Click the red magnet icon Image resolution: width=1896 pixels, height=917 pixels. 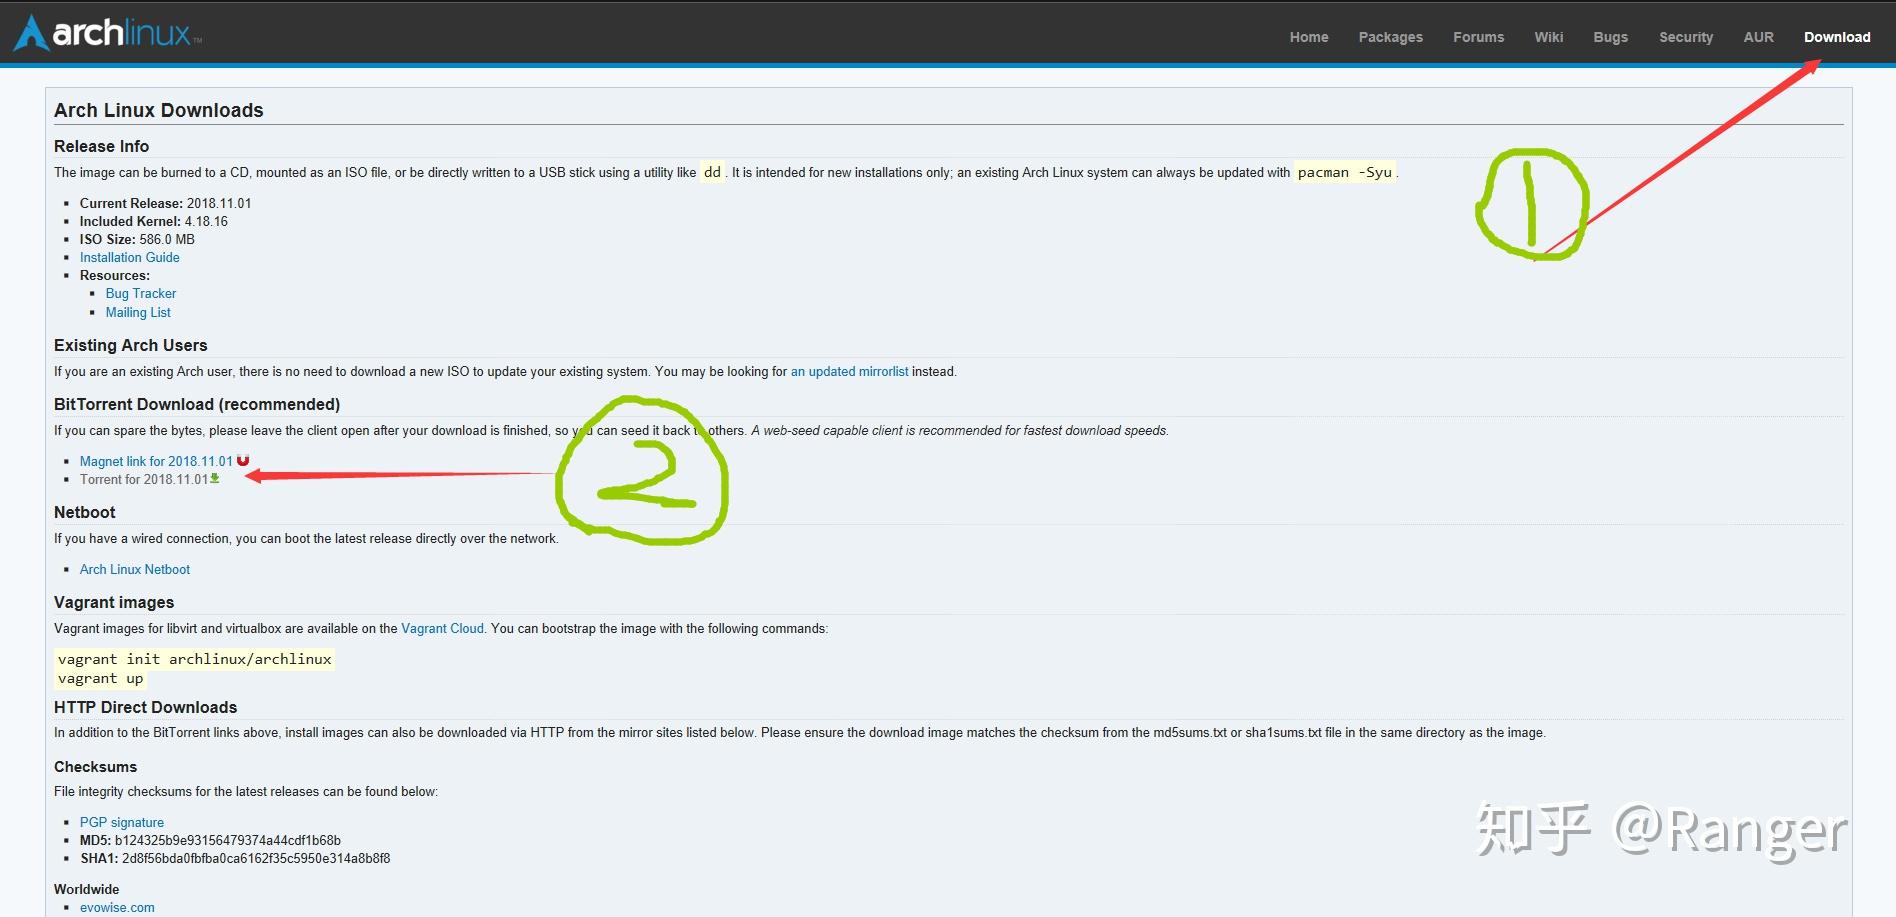pos(243,460)
